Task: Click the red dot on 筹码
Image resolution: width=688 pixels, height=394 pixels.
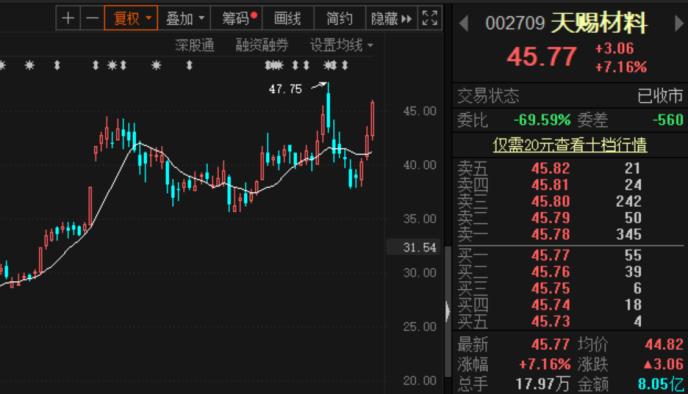Action: point(253,15)
